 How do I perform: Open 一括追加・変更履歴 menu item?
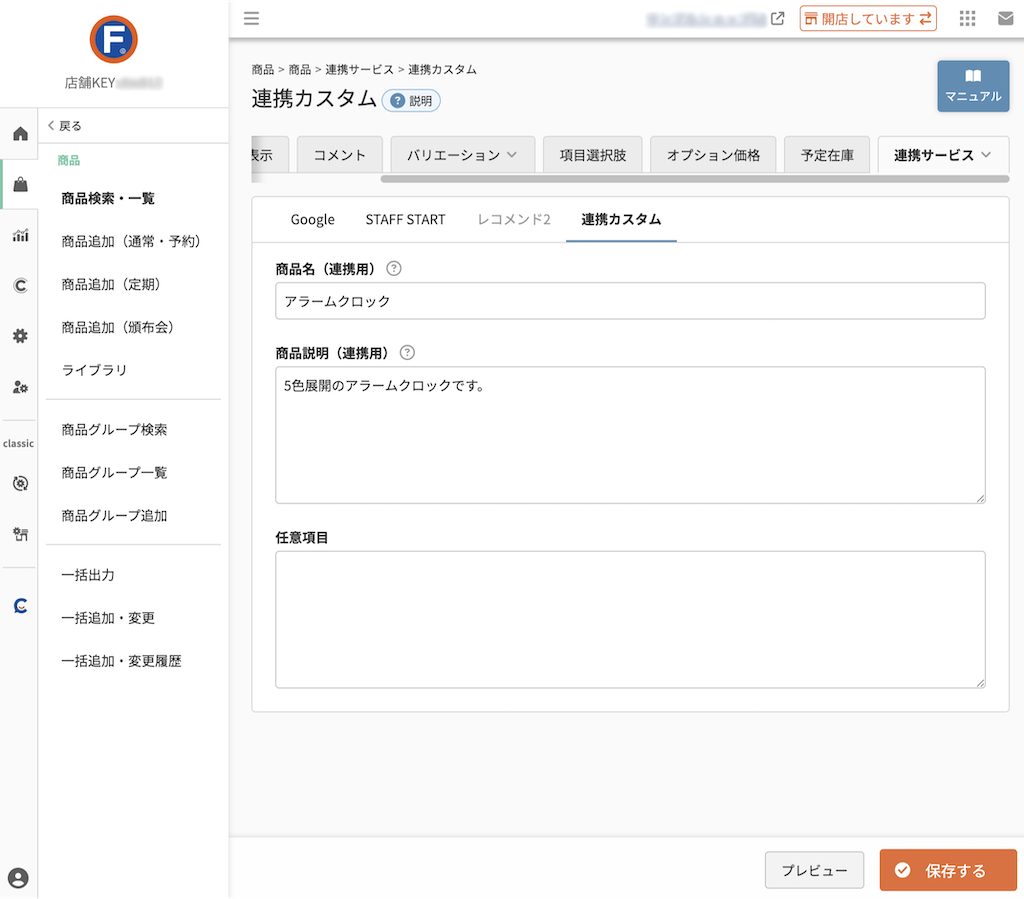121,661
